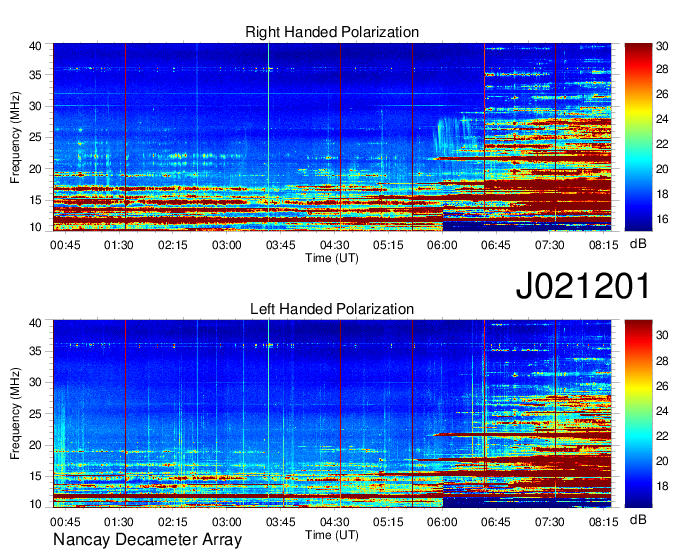Click the 25 MHz tick label on the top plot
This screenshot has width=680, height=552.
pos(35,137)
